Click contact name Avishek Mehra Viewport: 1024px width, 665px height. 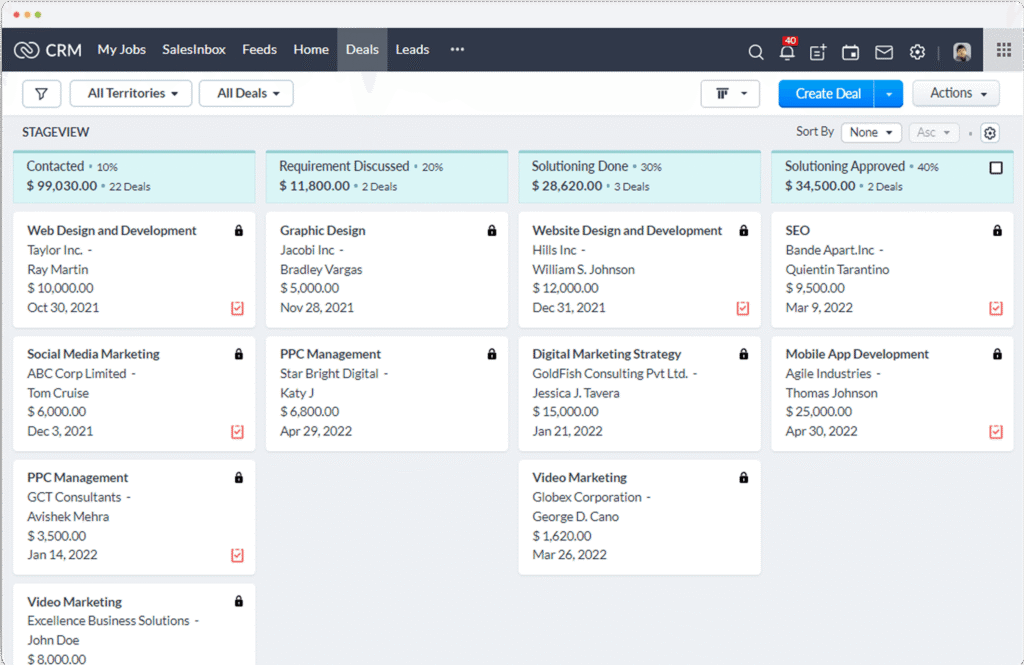click(68, 517)
